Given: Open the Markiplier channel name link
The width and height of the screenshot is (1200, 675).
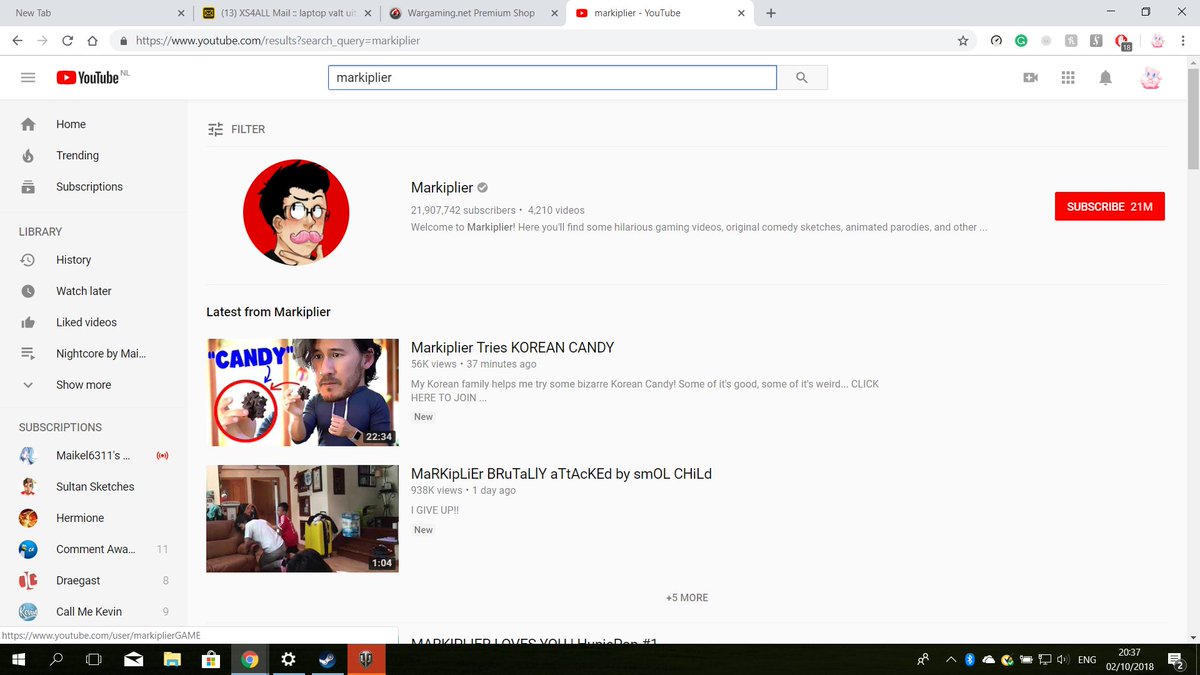Looking at the screenshot, I should [441, 187].
